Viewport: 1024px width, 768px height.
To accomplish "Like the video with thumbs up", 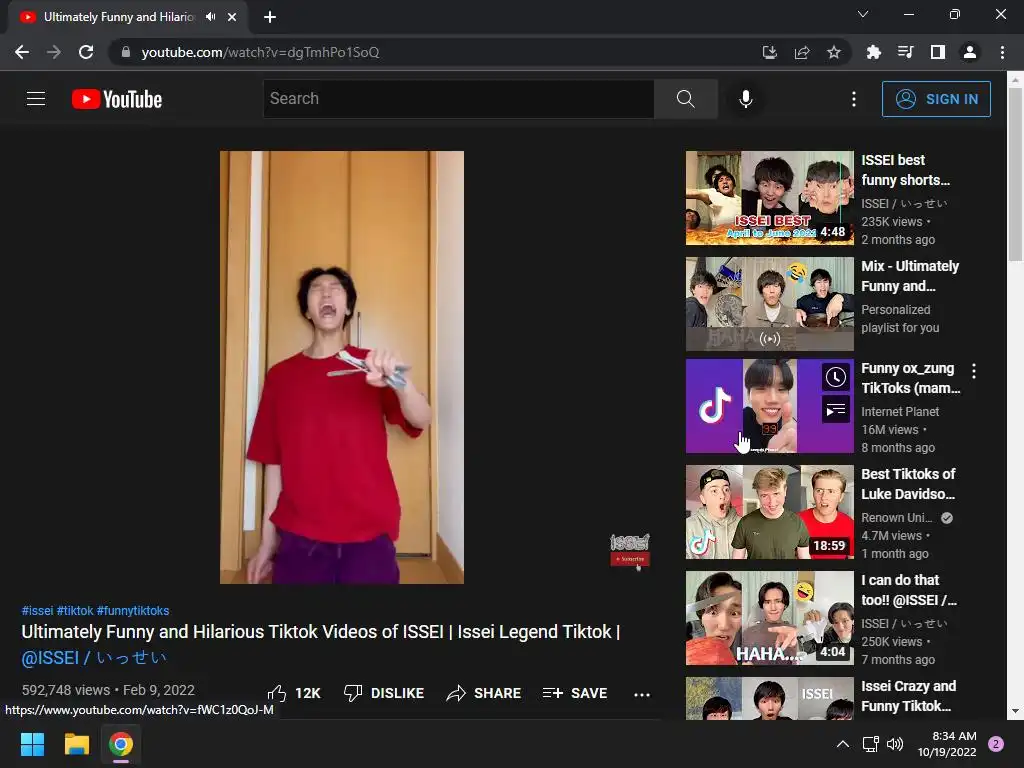I will pos(294,694).
